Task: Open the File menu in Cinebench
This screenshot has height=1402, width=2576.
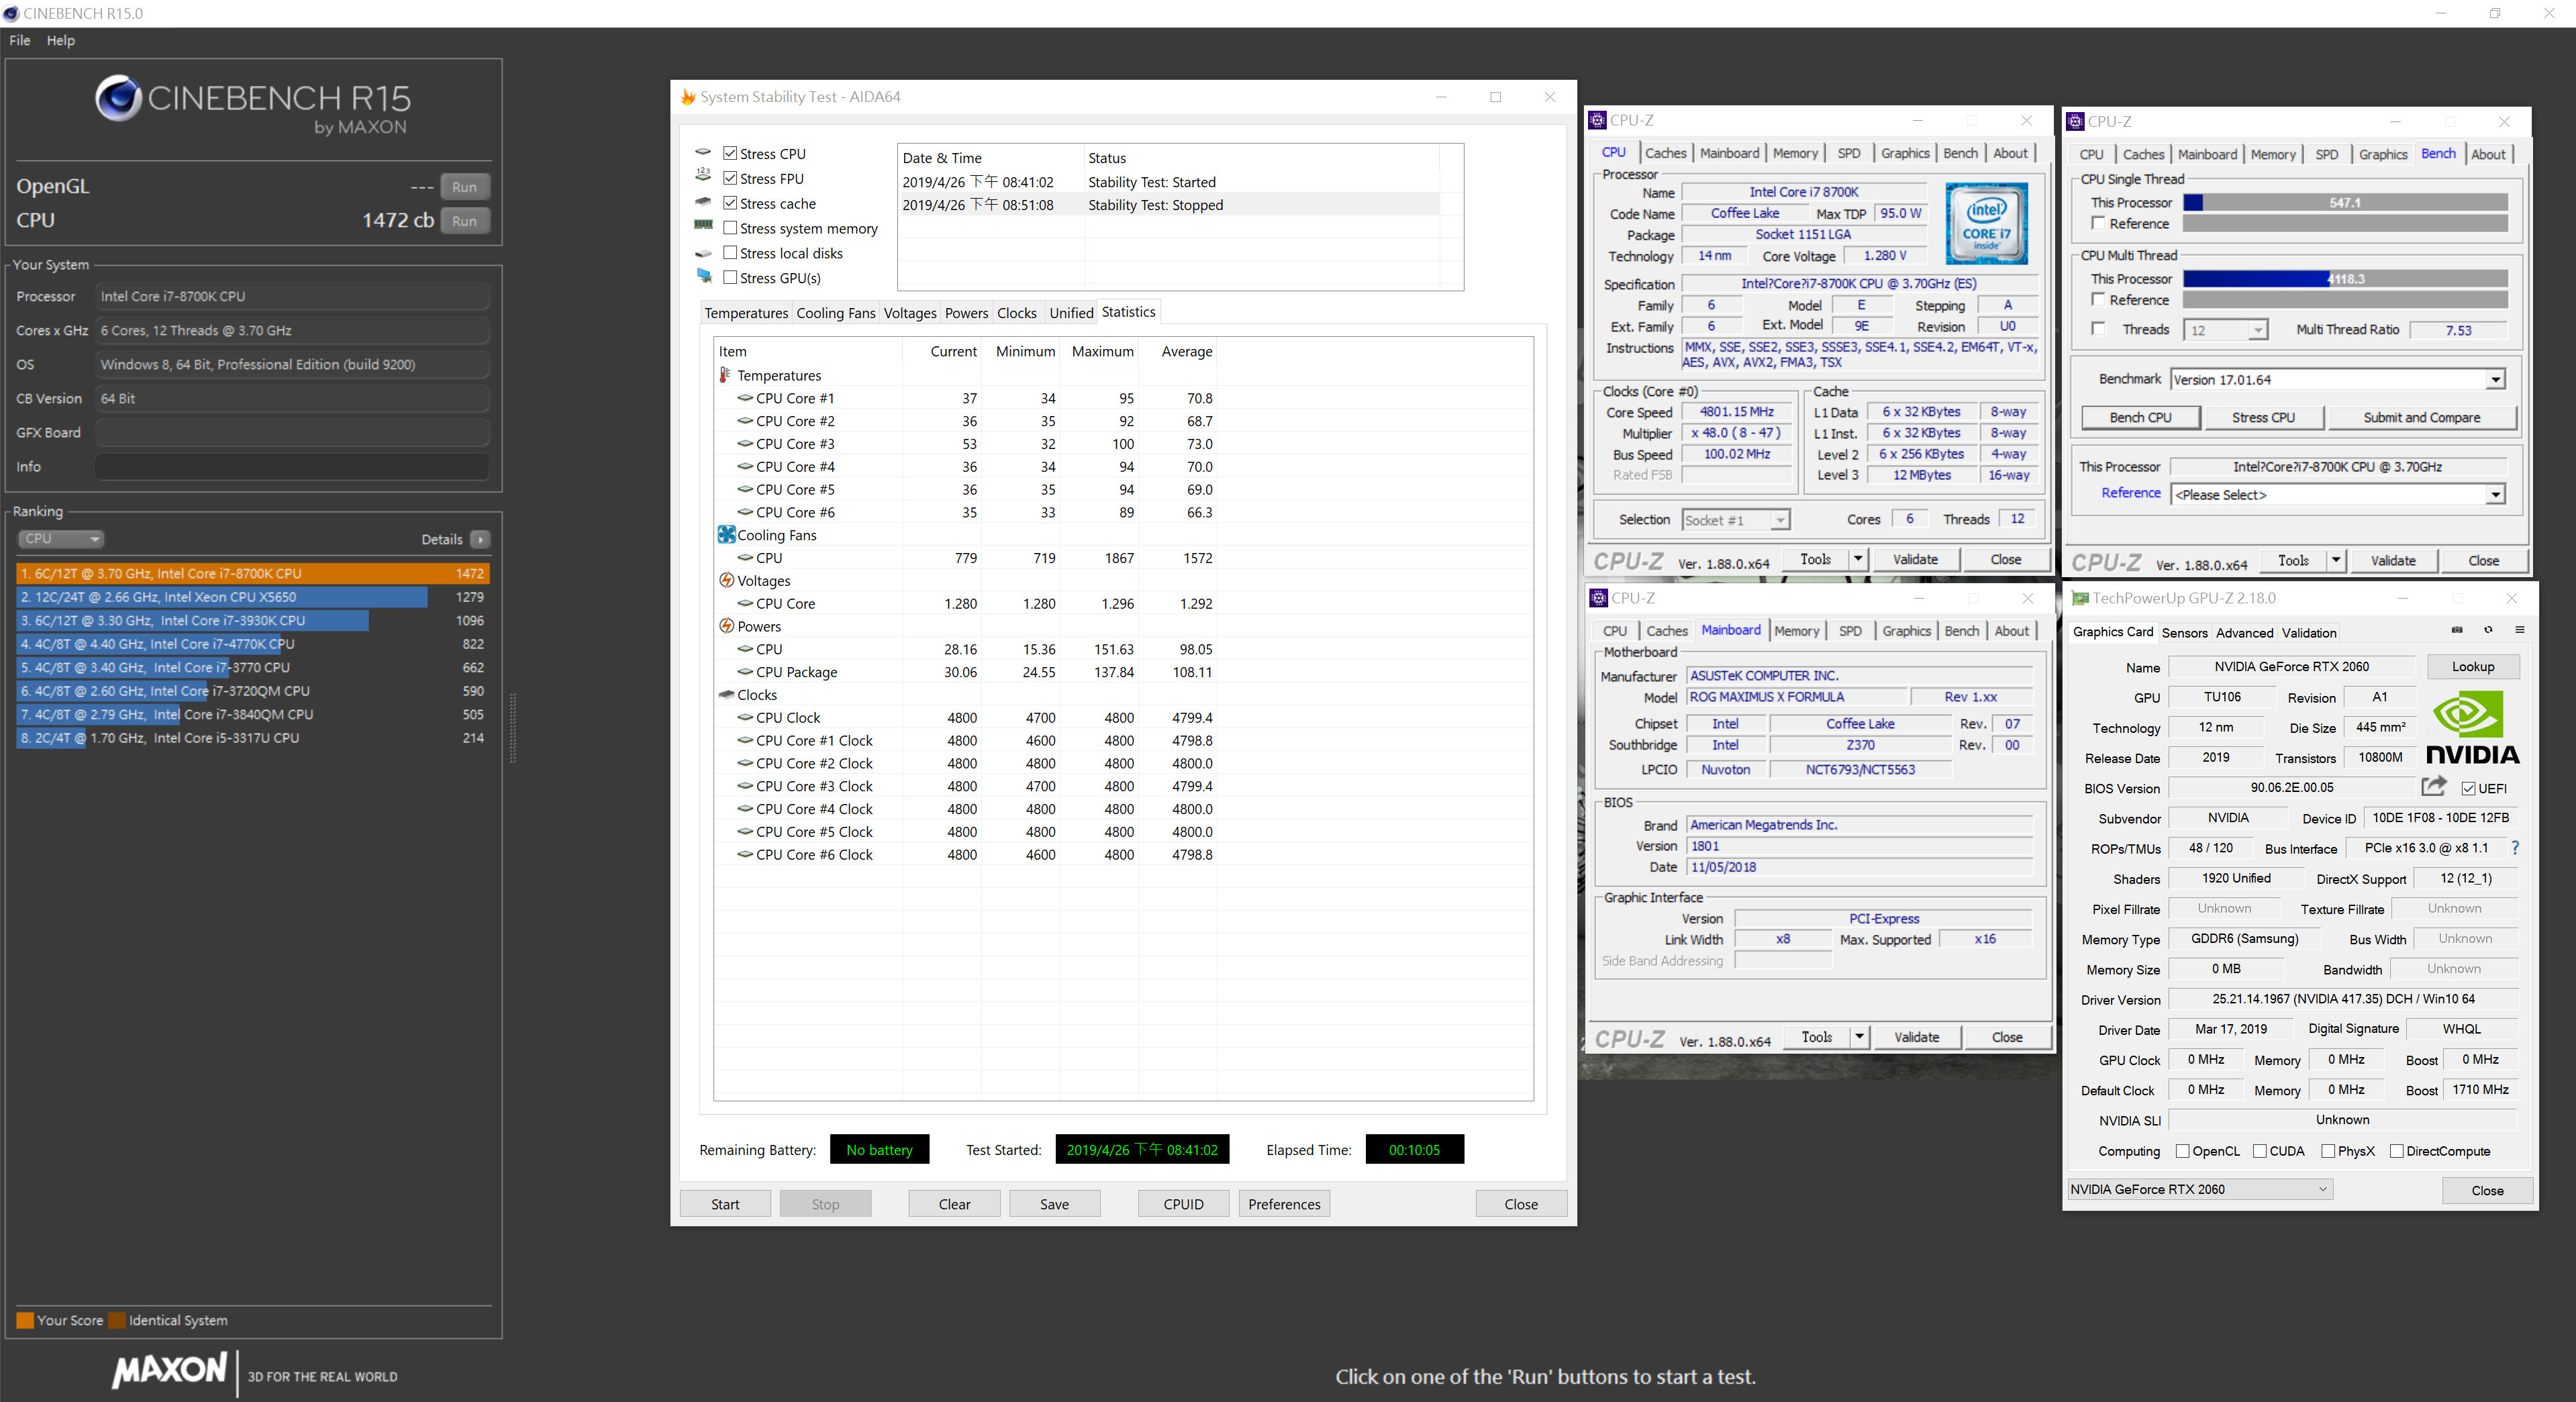Action: coord(20,40)
